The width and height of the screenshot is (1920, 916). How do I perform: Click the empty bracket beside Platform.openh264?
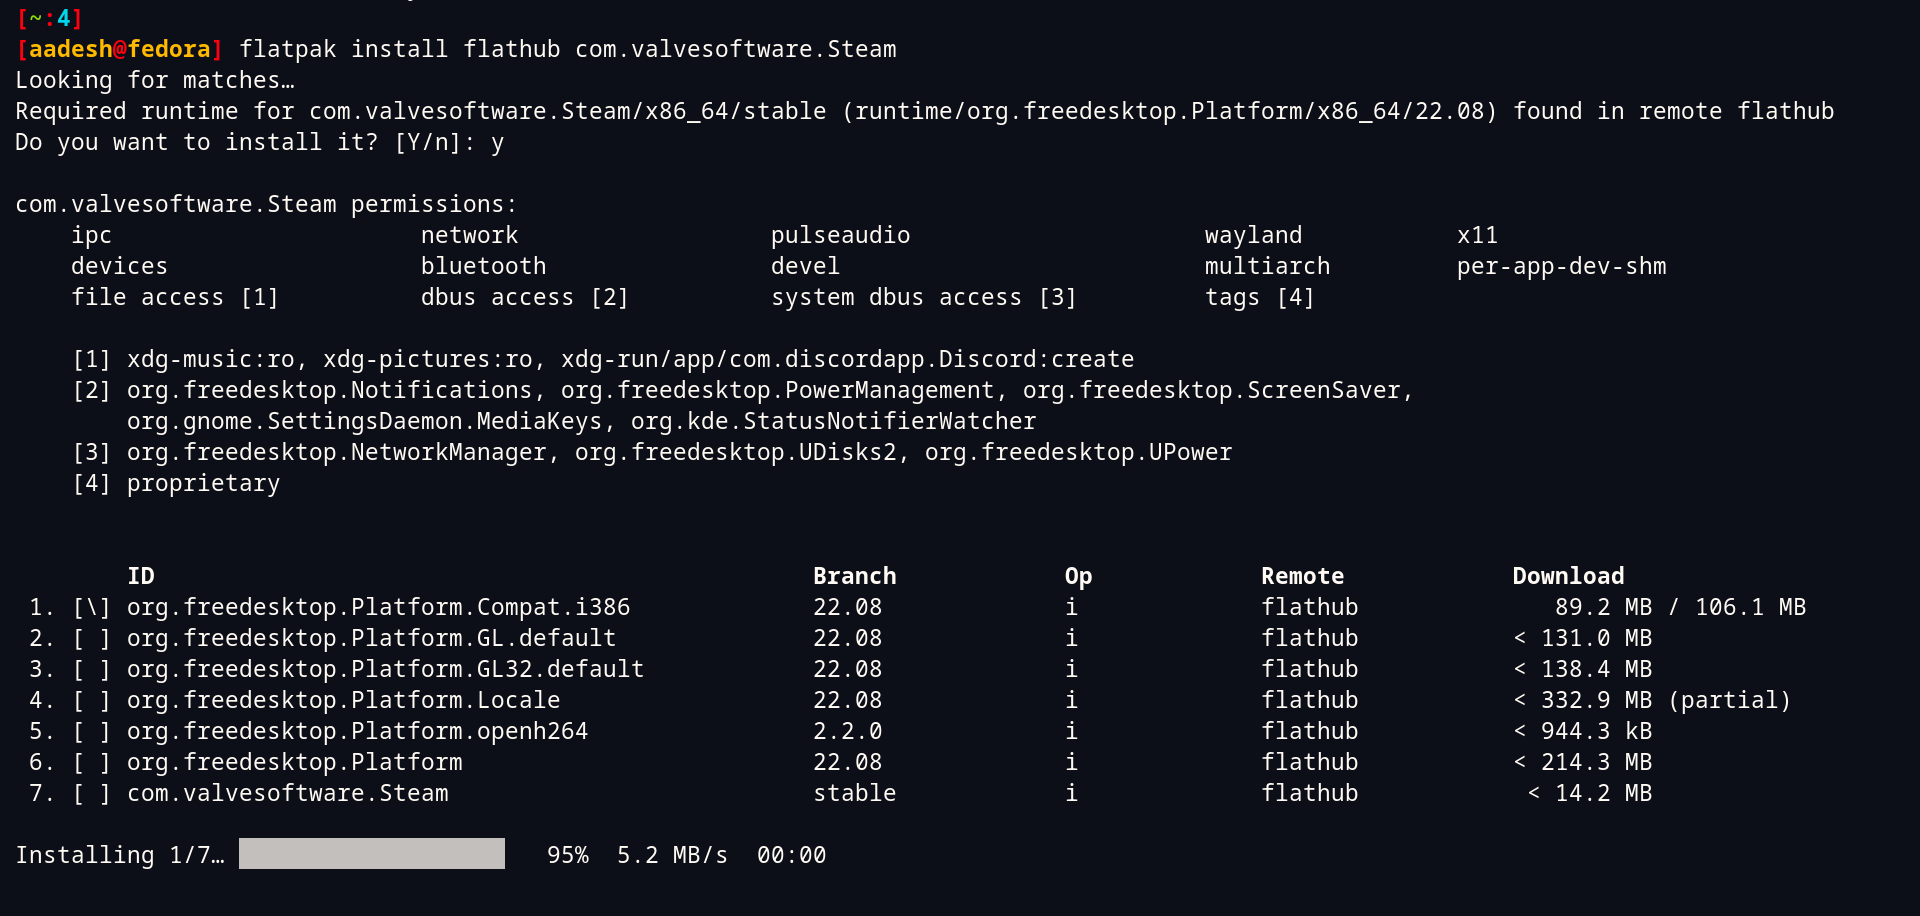(x=91, y=731)
